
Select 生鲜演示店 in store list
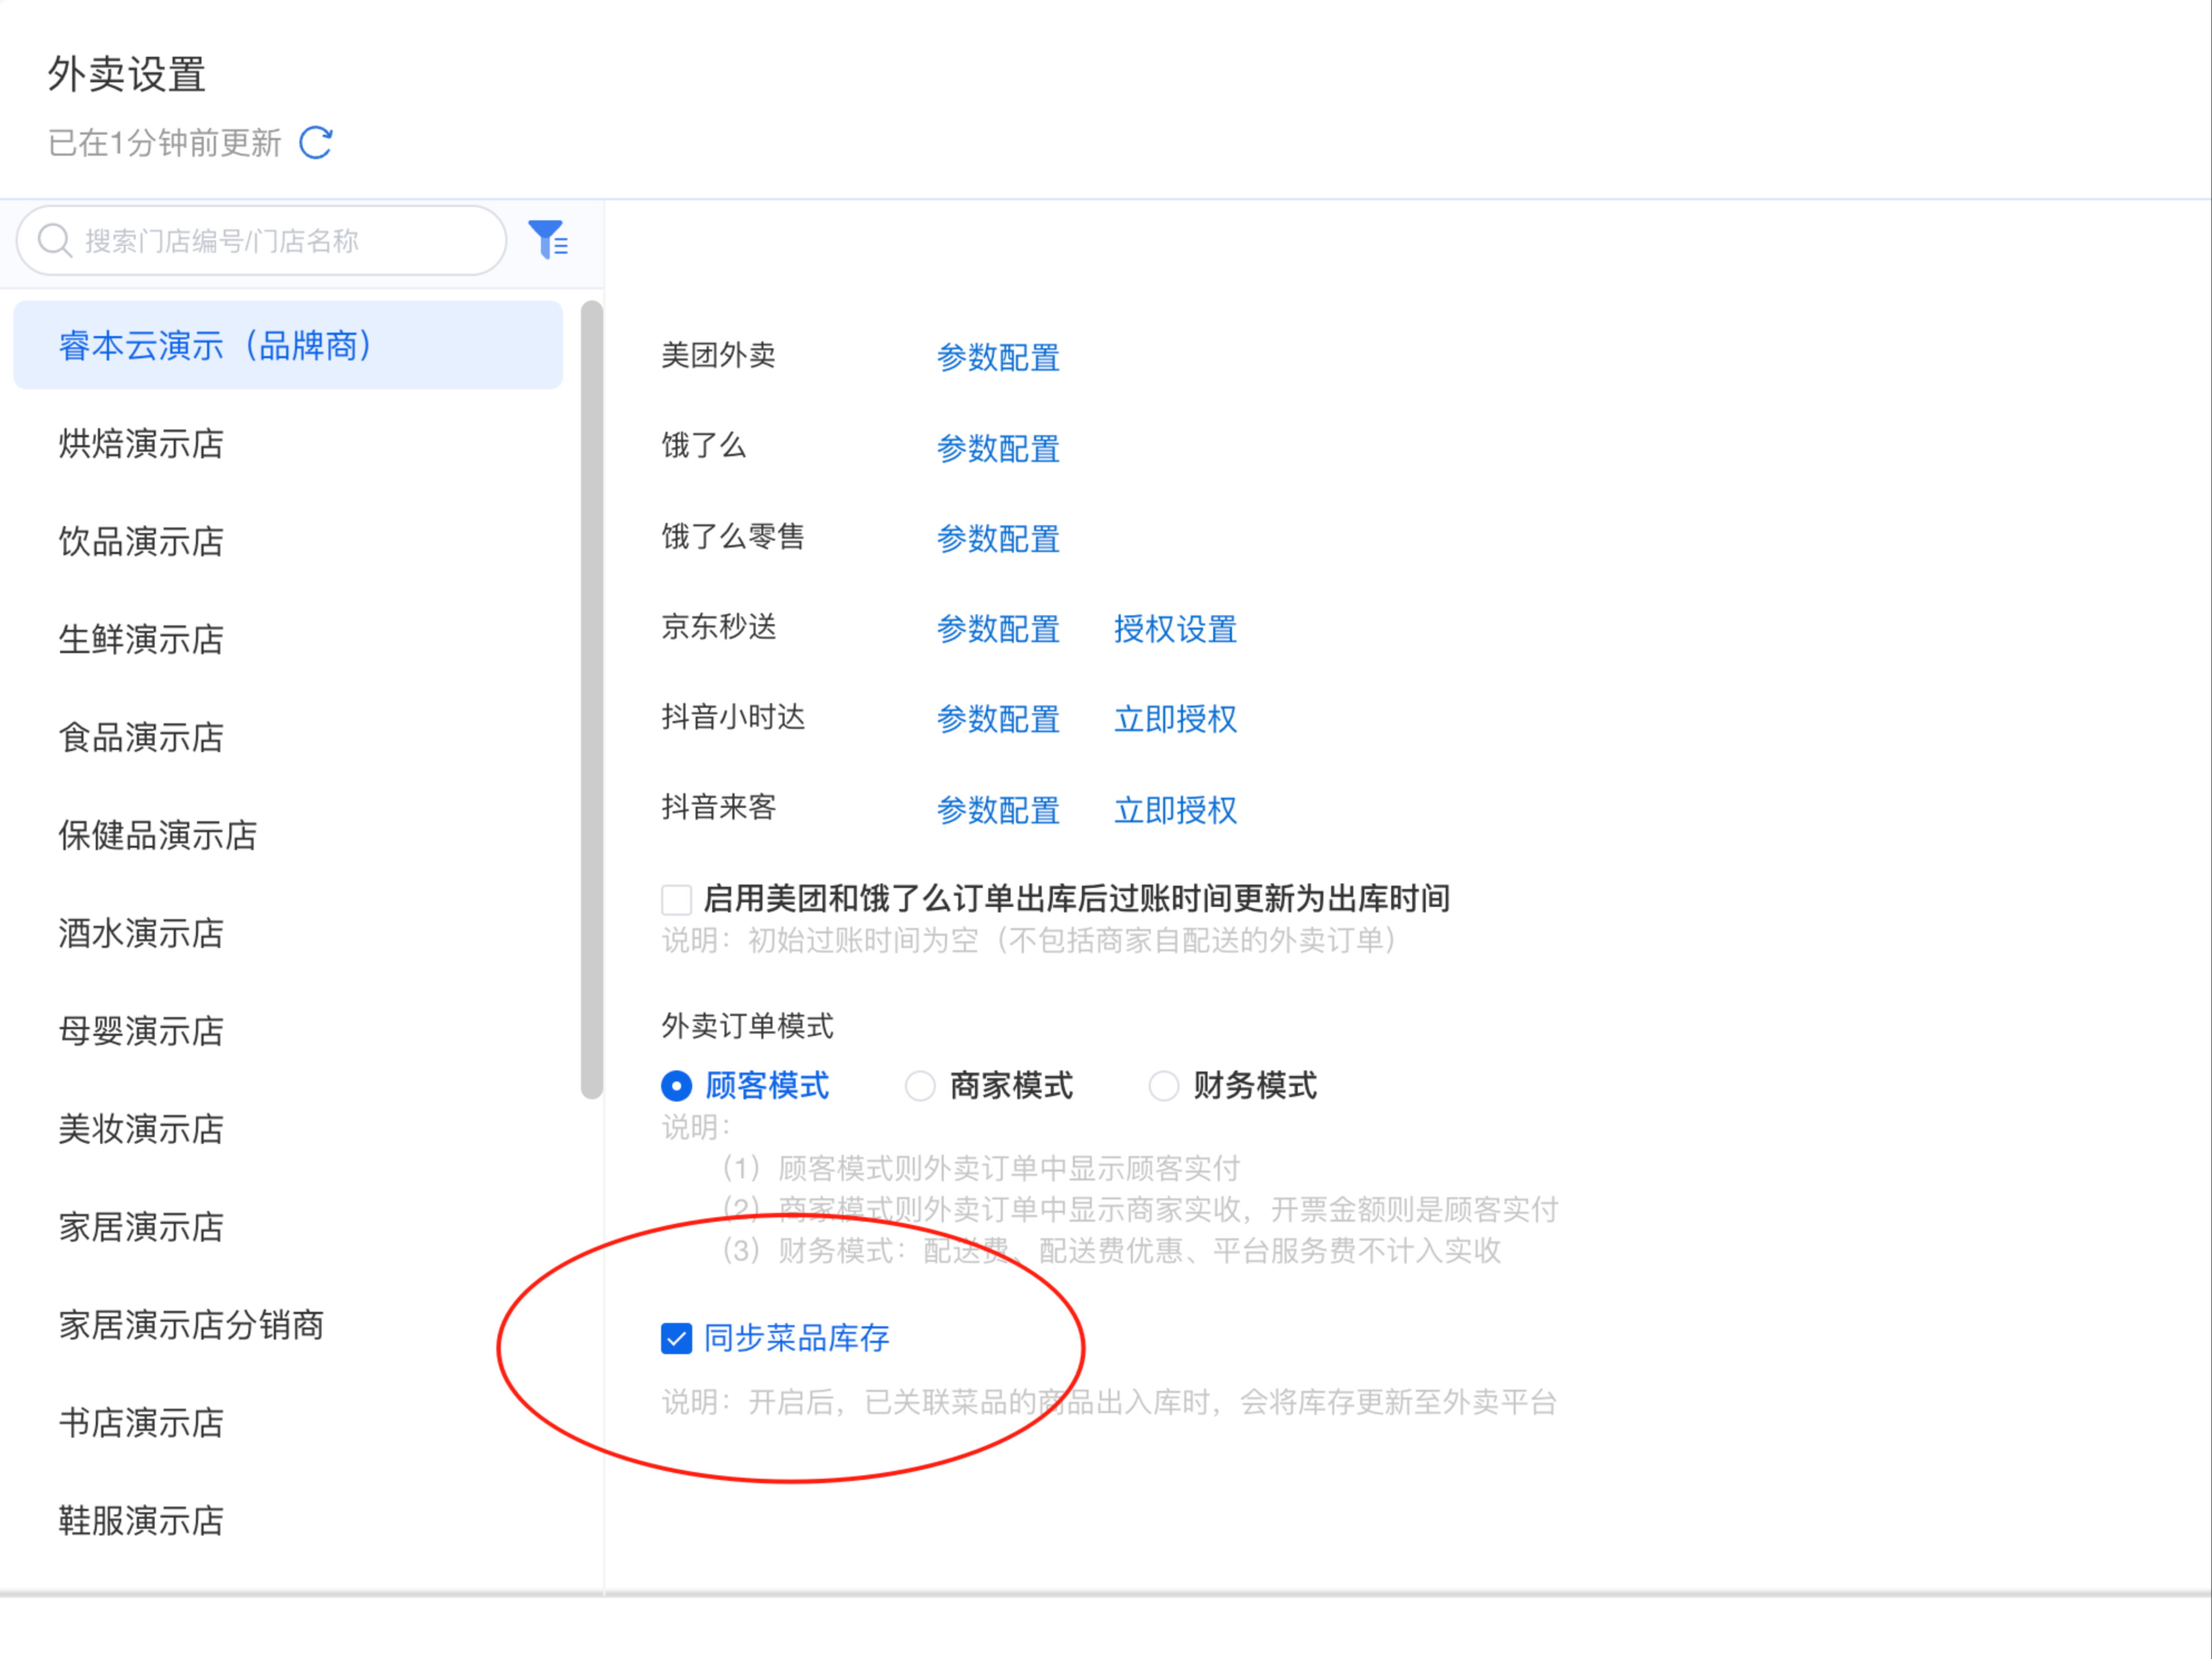point(141,640)
